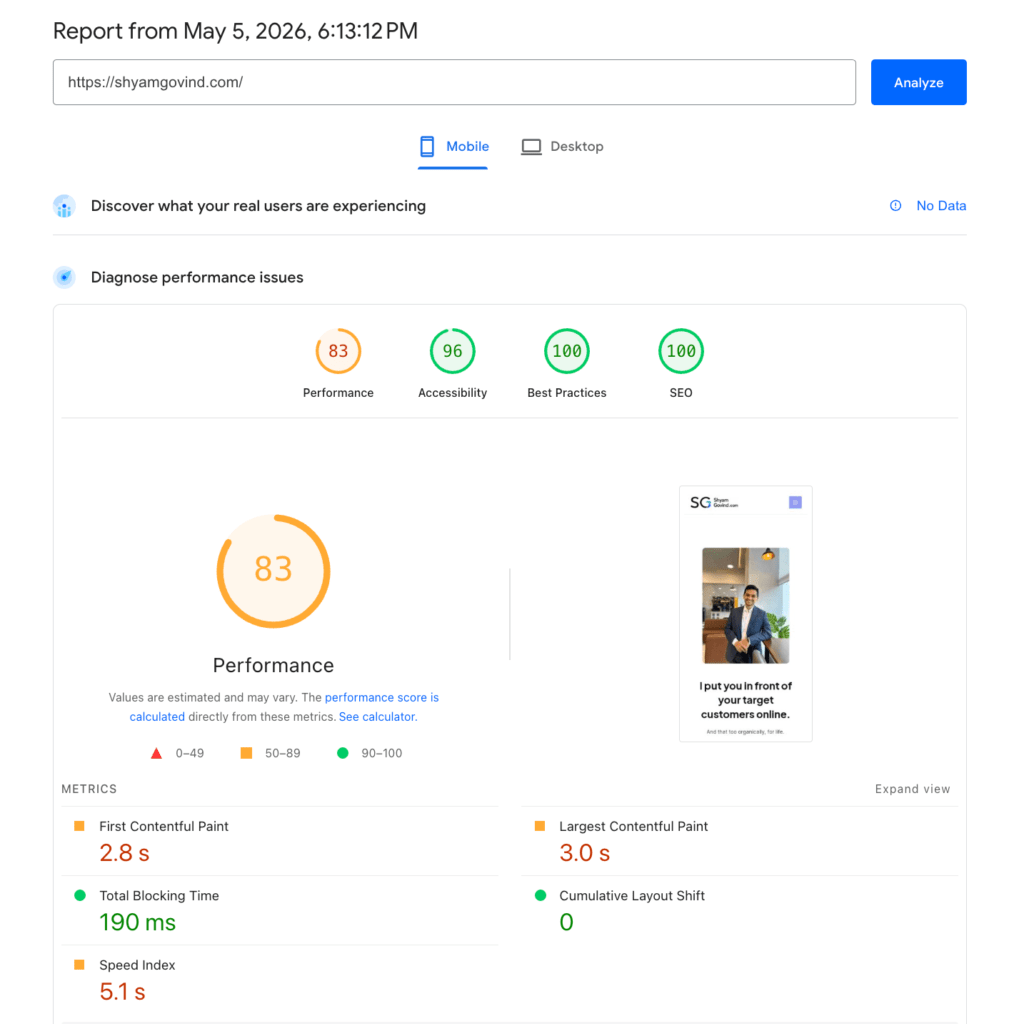
Task: Select the Accessibility 96 score gauge
Action: point(453,351)
